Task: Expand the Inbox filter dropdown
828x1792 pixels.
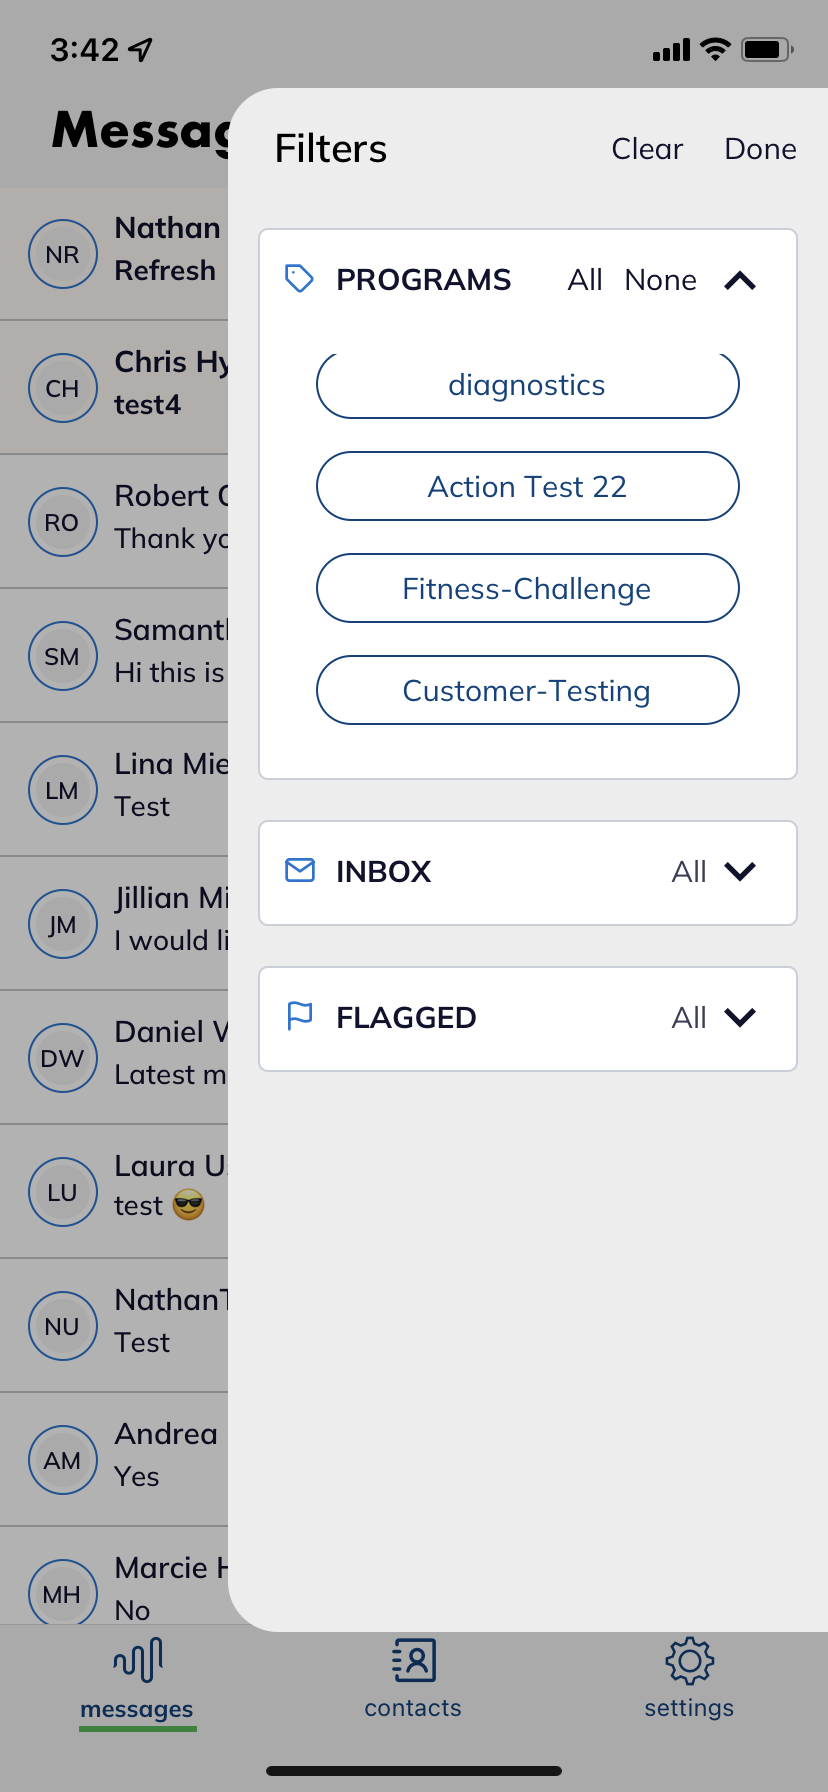Action: pyautogui.click(x=740, y=872)
